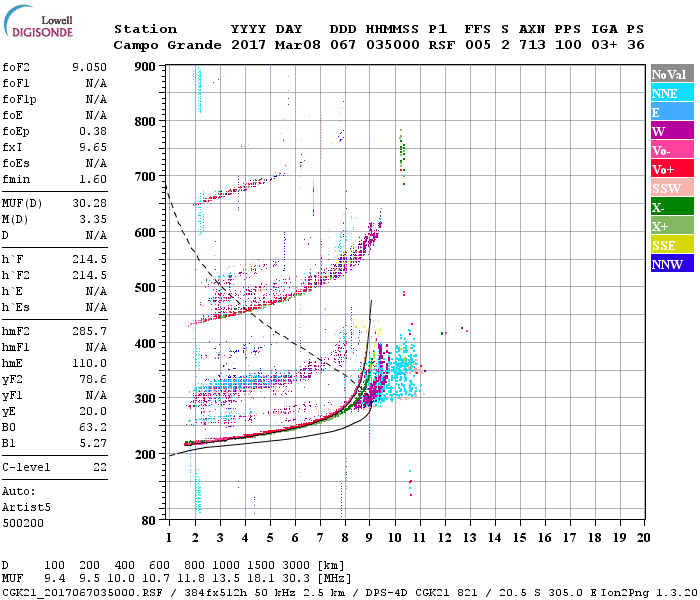The width and height of the screenshot is (700, 600).
Task: Select the NNW dark blue legend swatch
Action: (x=672, y=263)
